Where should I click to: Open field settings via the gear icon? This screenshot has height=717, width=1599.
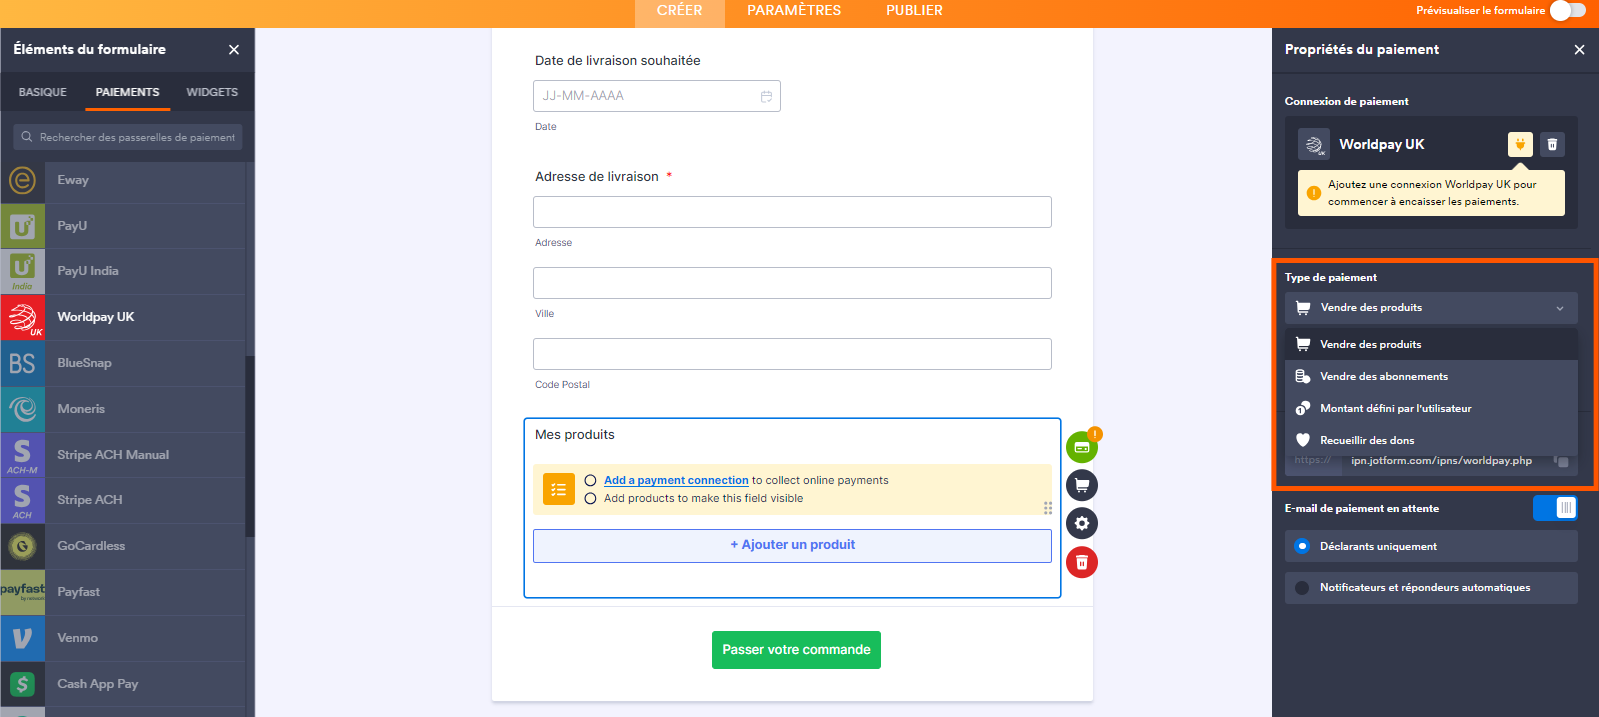pos(1081,523)
